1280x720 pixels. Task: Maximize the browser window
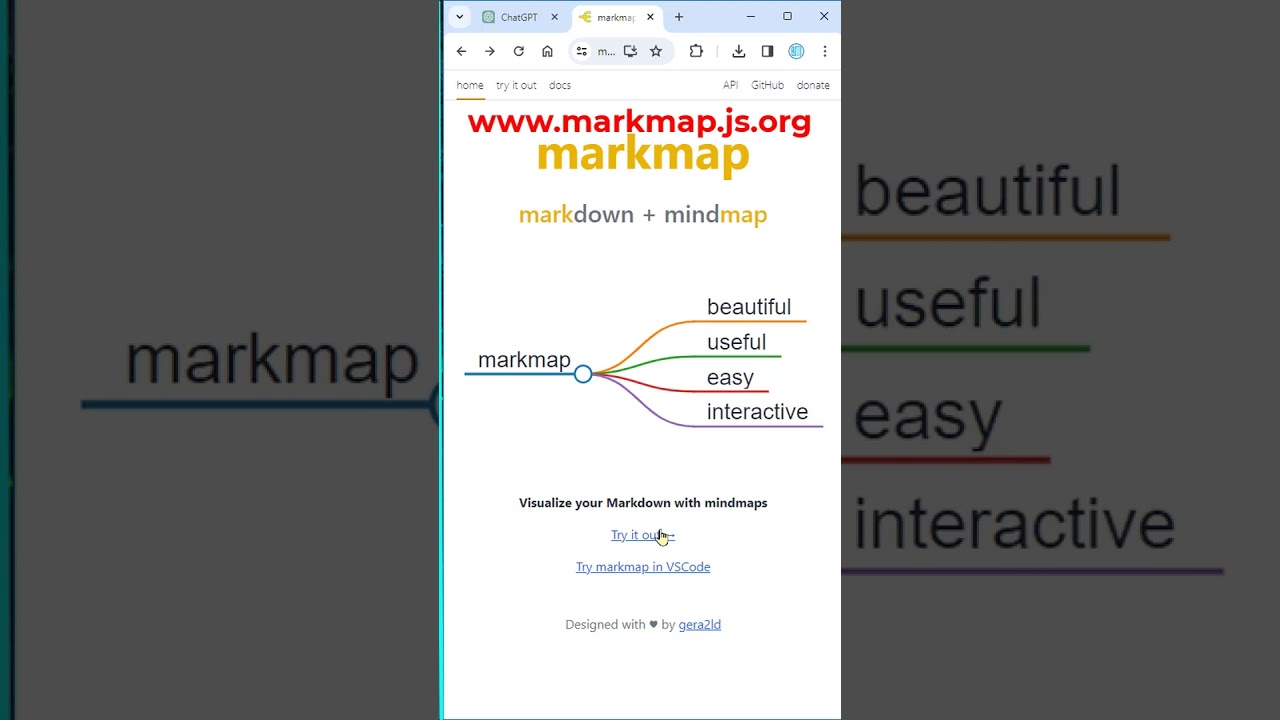787,17
